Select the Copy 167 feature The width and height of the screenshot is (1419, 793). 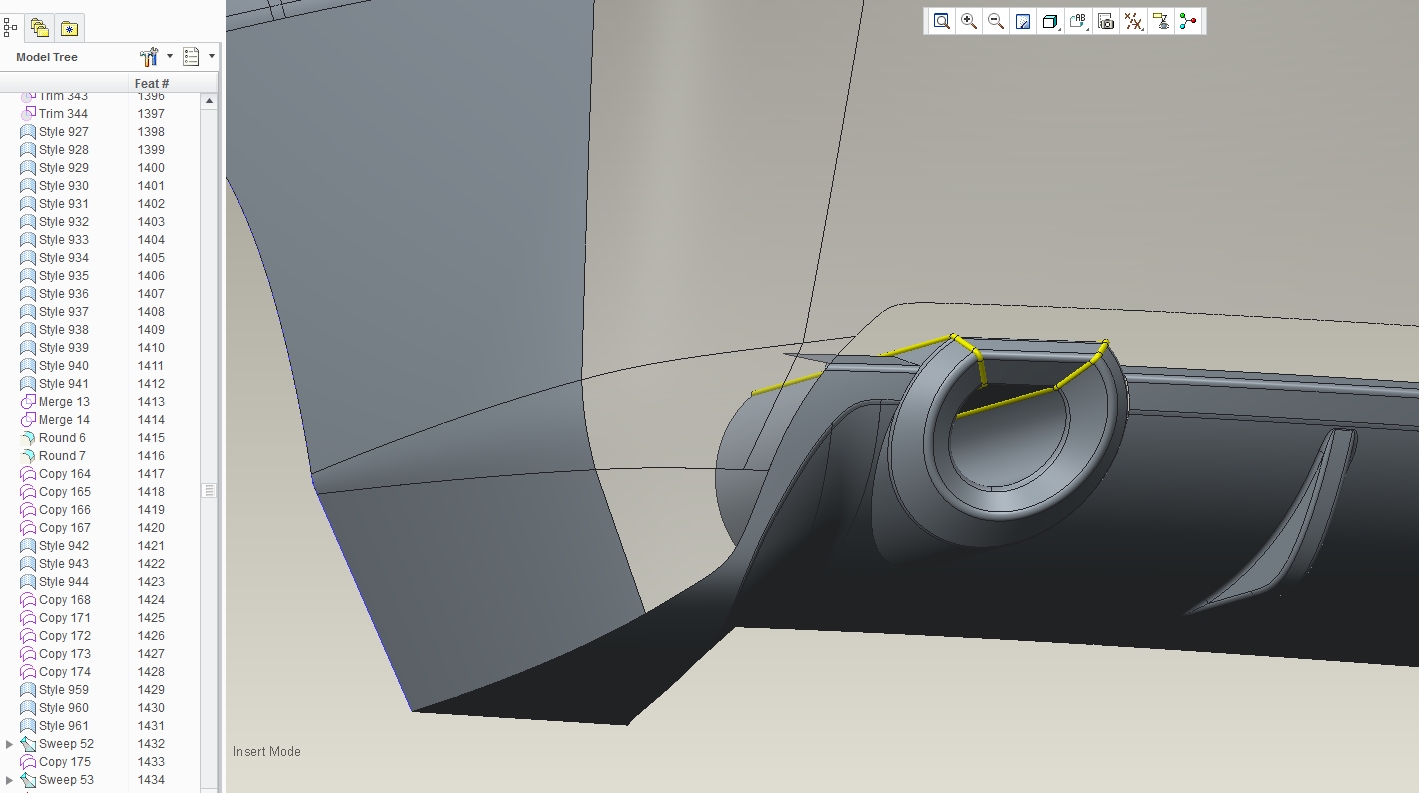click(x=65, y=528)
